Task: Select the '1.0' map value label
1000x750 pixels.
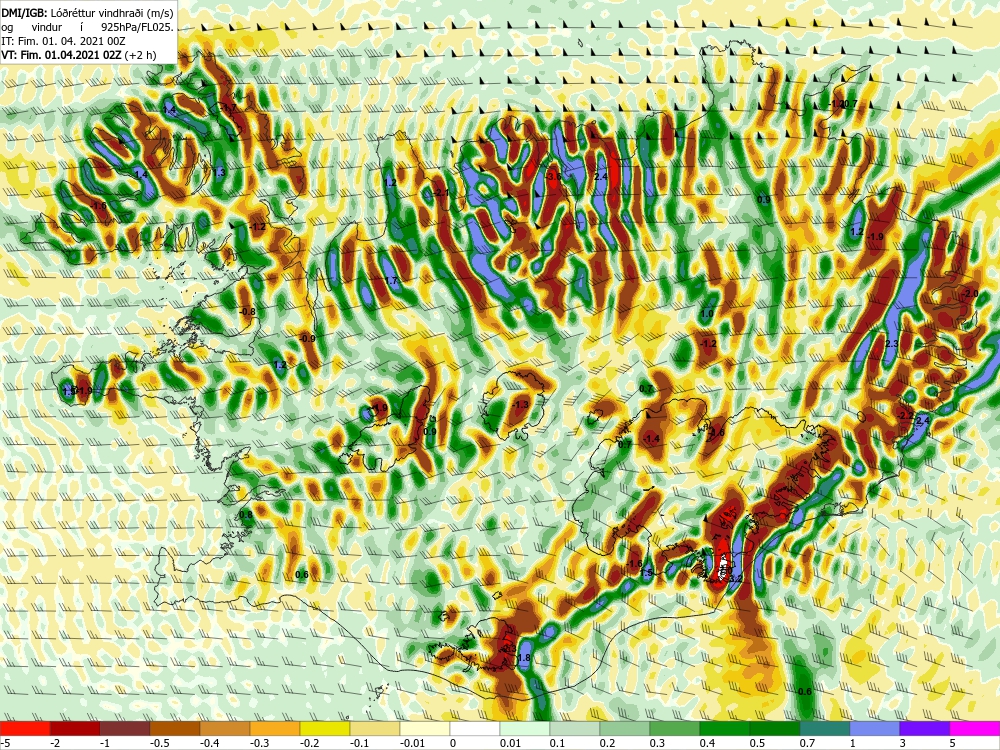Action: pyautogui.click(x=707, y=314)
